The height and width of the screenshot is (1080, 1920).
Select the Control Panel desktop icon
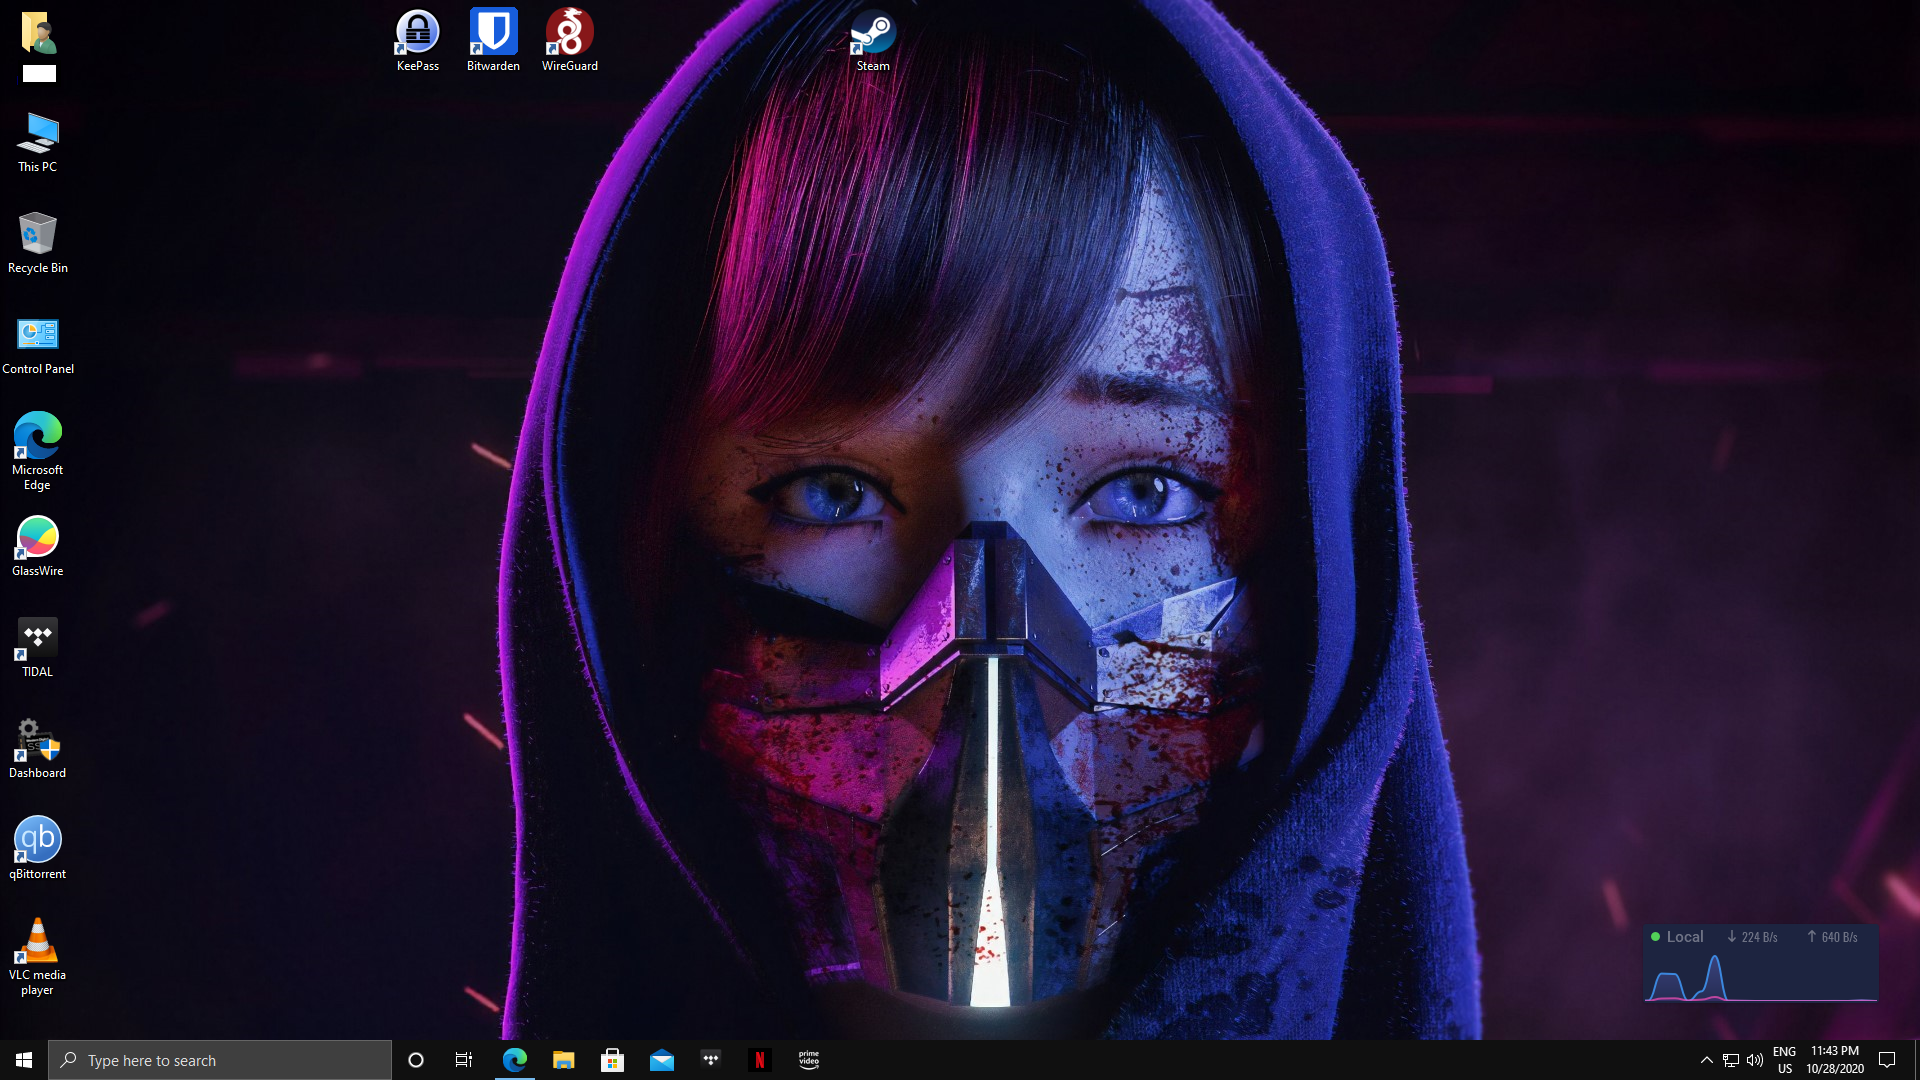coord(37,339)
